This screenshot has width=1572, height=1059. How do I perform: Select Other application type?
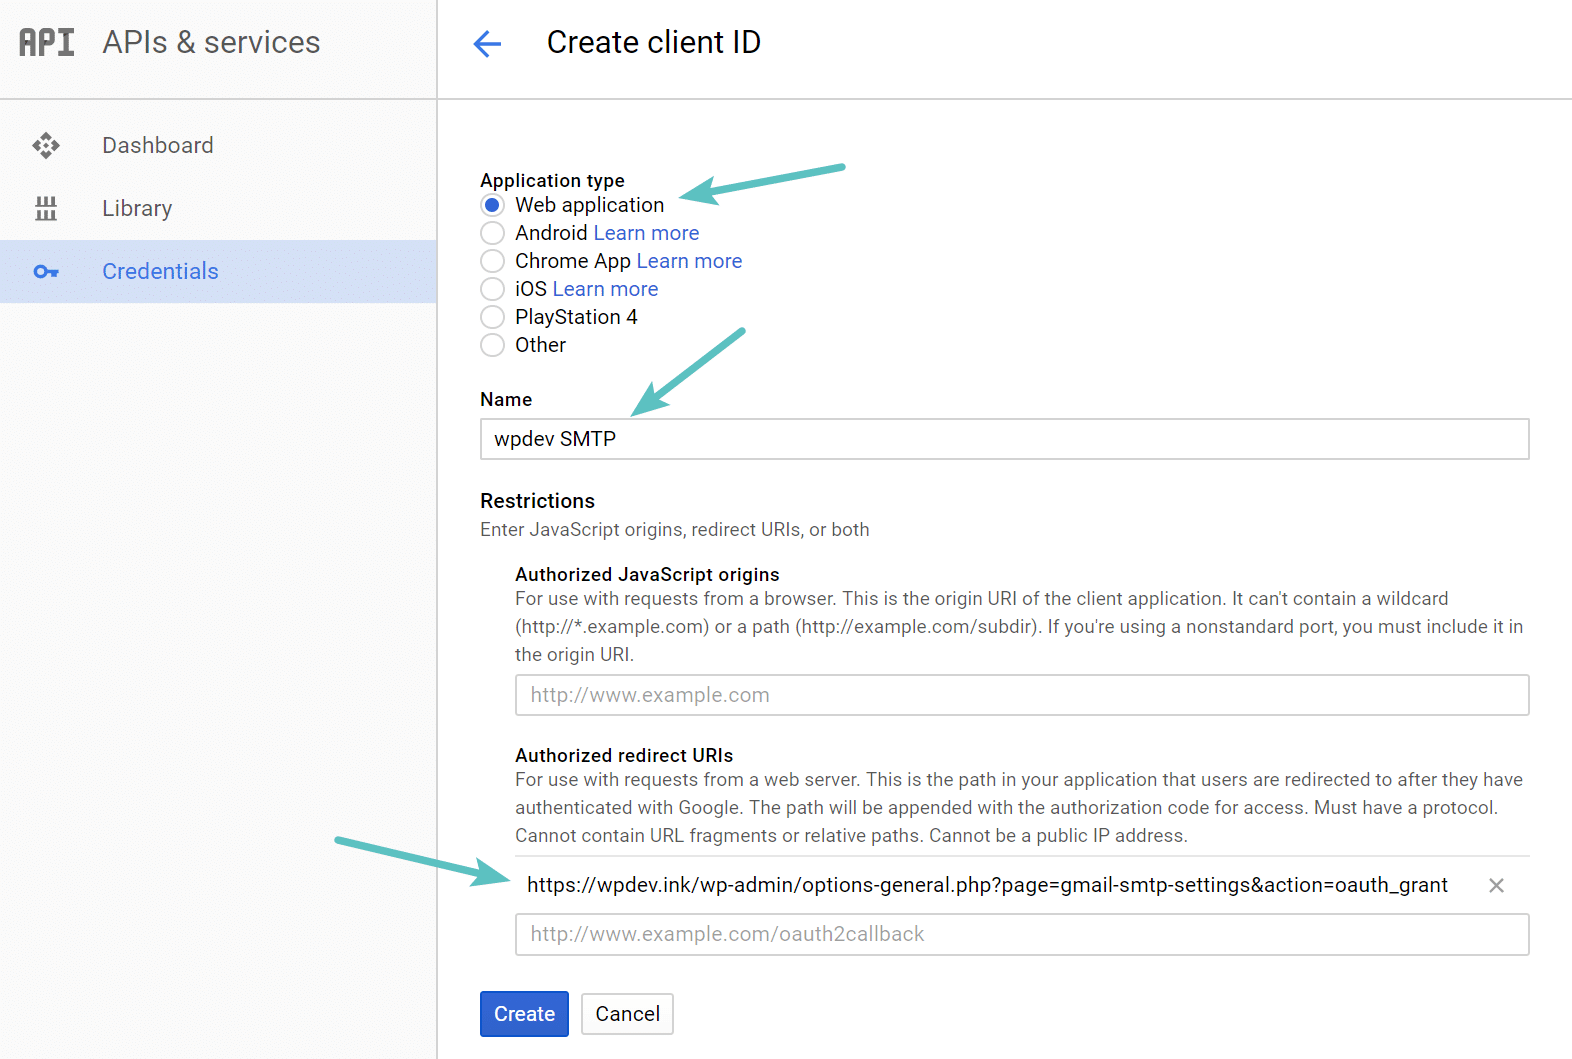[x=492, y=345]
